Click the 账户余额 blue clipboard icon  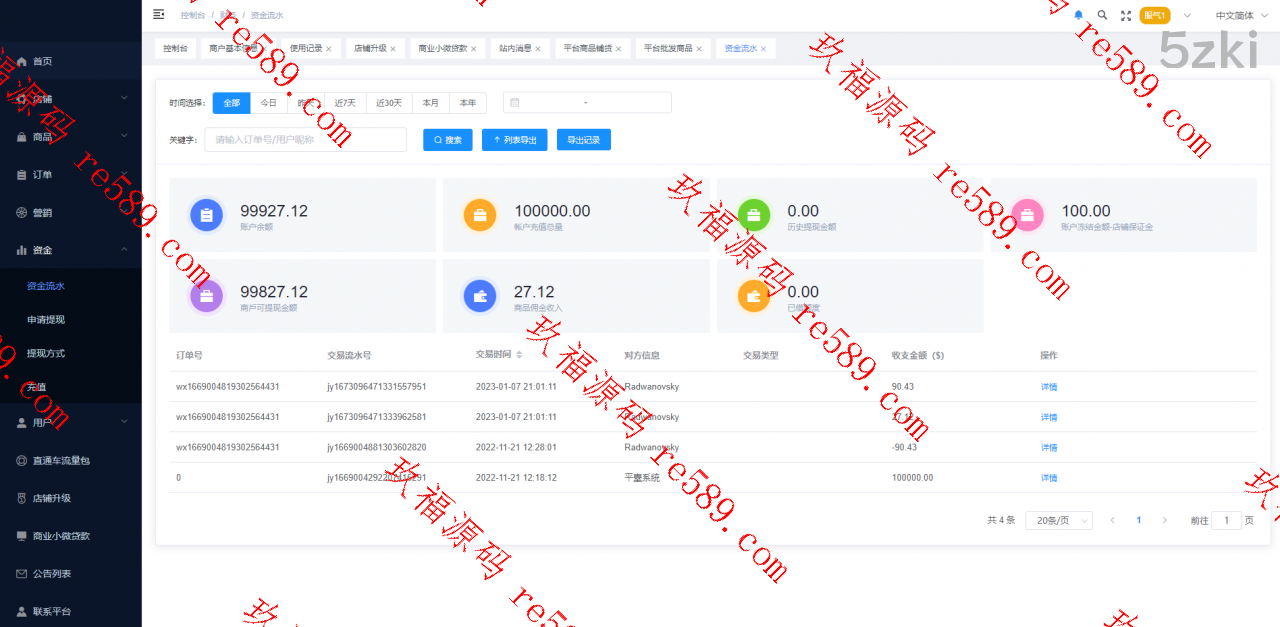coord(206,215)
